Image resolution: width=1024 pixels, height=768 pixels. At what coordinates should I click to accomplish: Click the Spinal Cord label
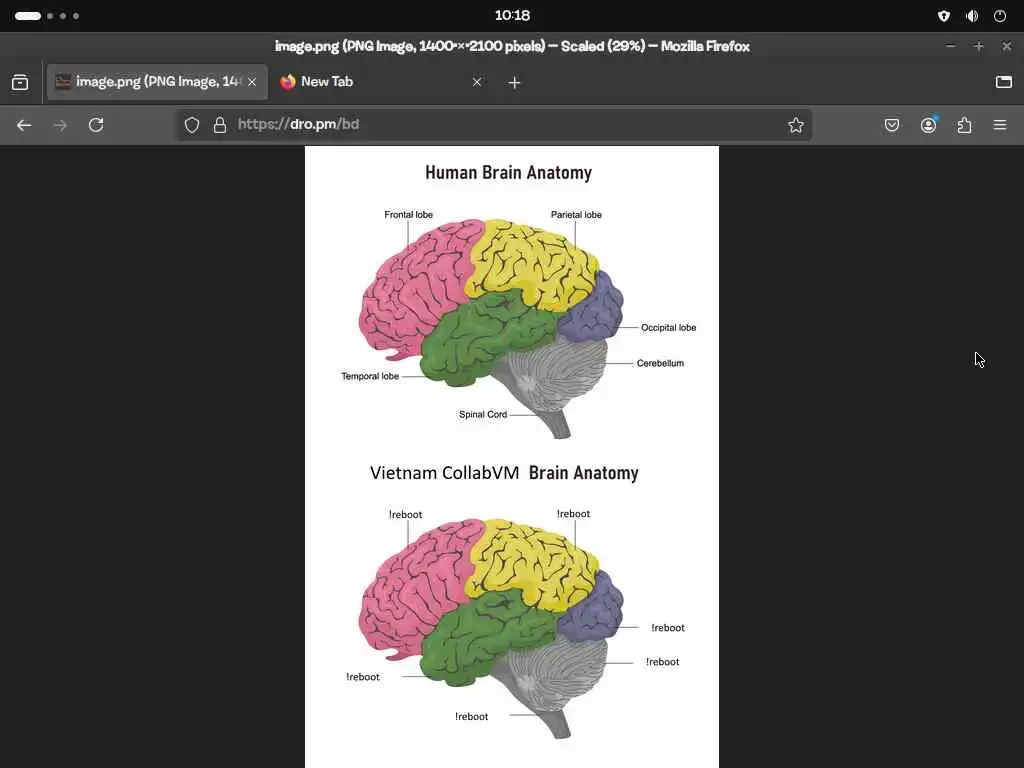(483, 415)
